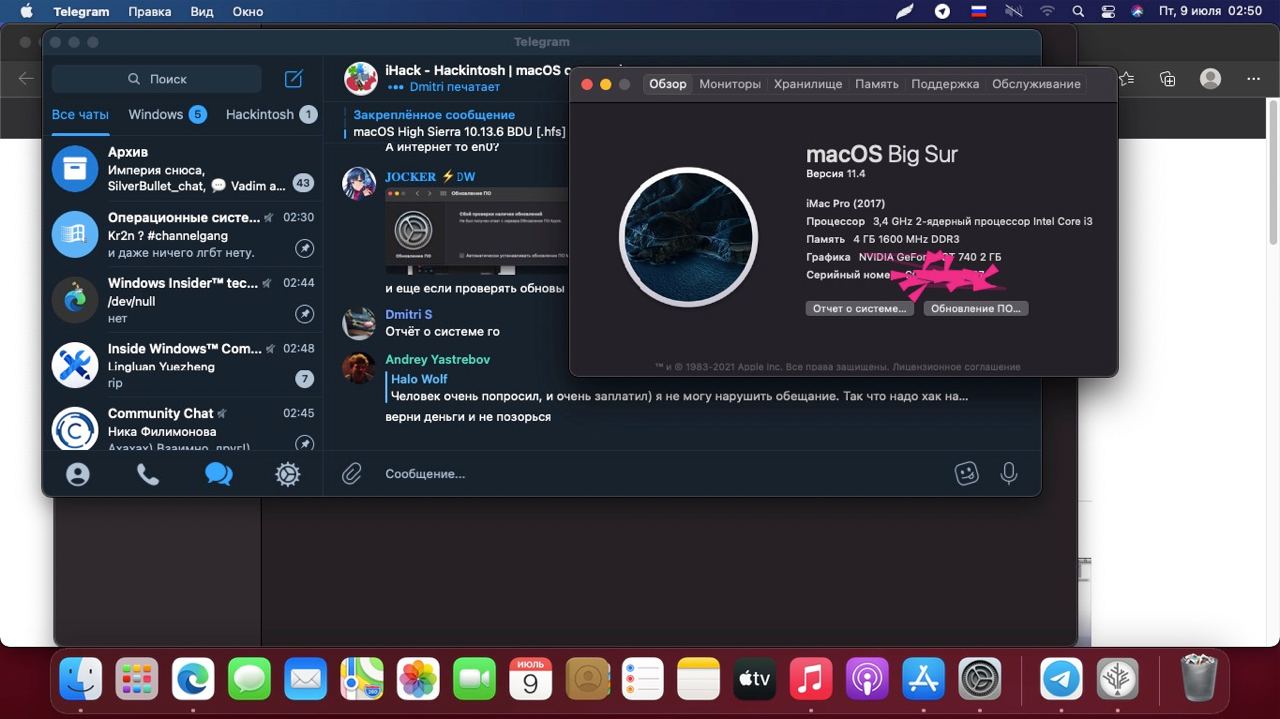Click the muted sound icon in menu bar
Viewport: 1280px width, 719px height.
[x=1014, y=11]
